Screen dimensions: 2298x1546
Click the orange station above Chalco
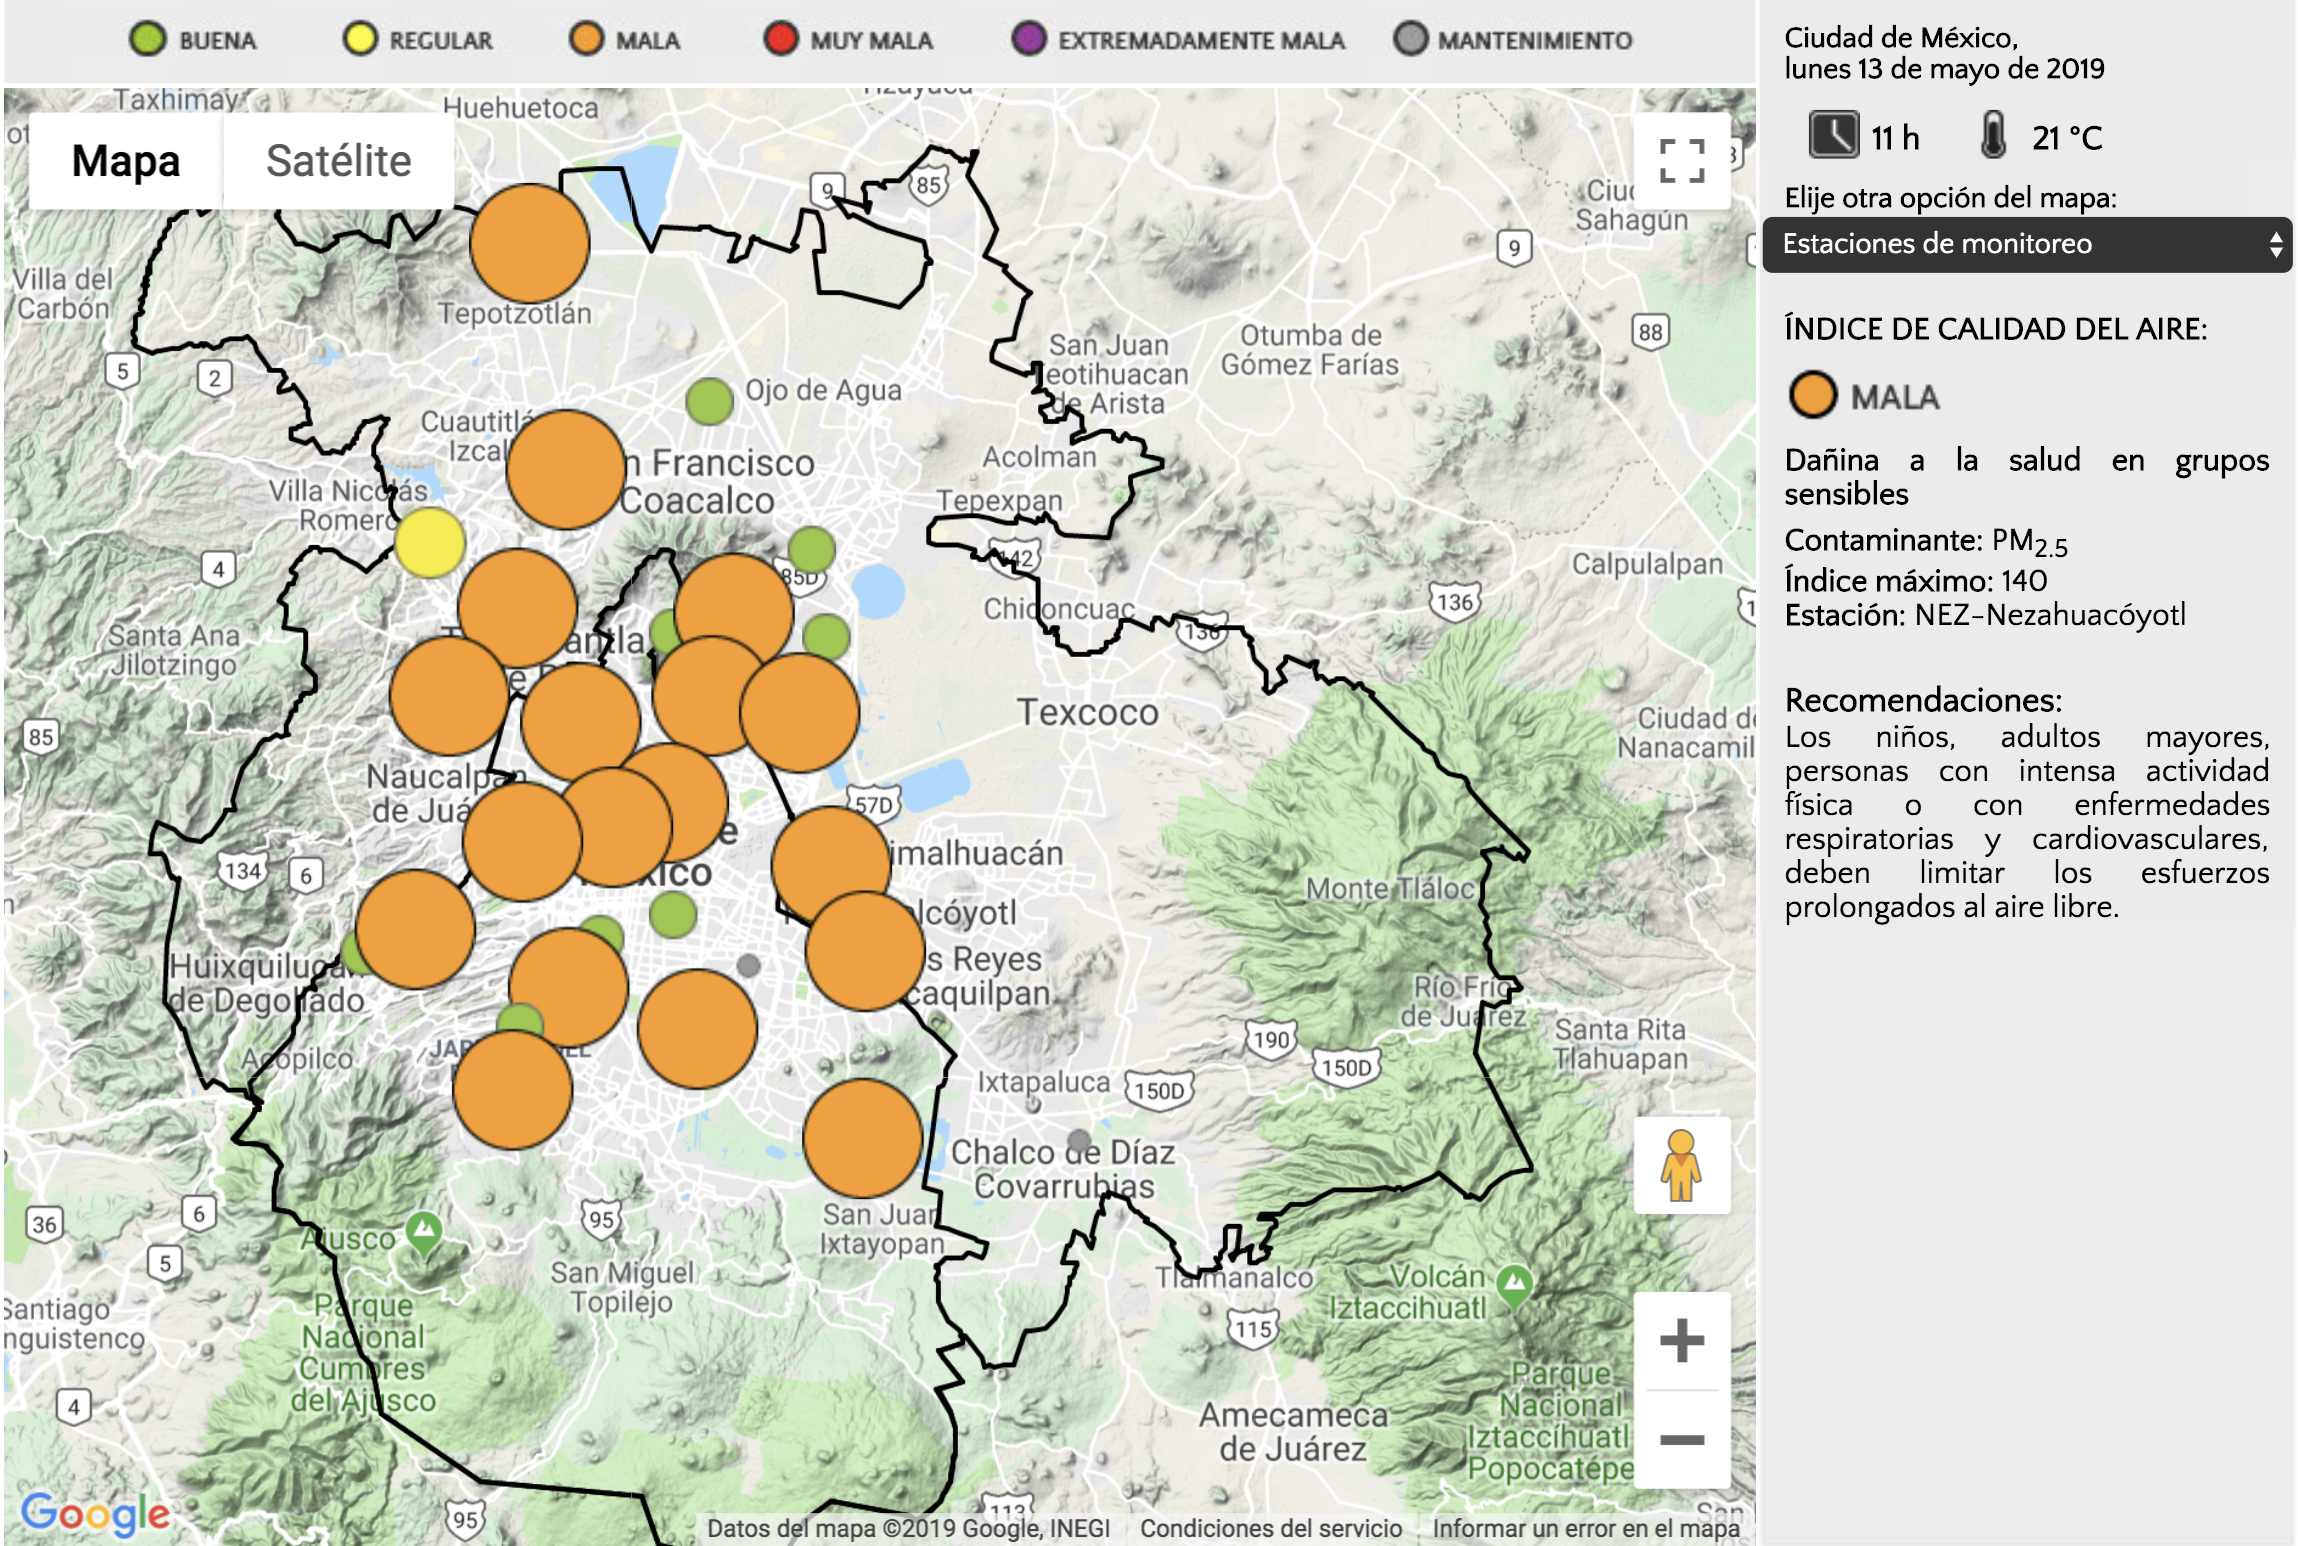[x=862, y=1138]
